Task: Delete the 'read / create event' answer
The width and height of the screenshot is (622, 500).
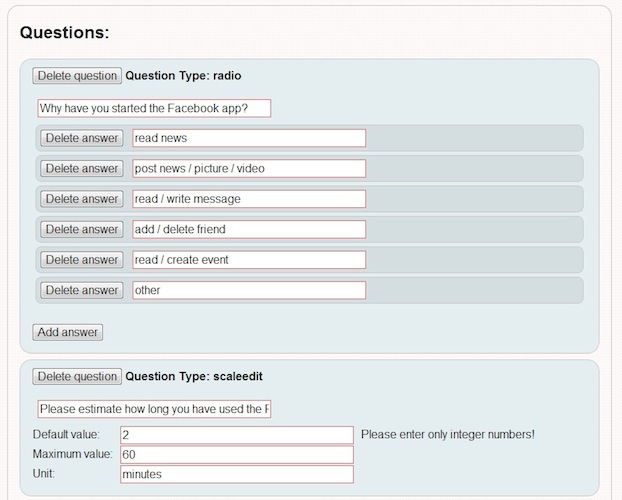Action: [82, 260]
